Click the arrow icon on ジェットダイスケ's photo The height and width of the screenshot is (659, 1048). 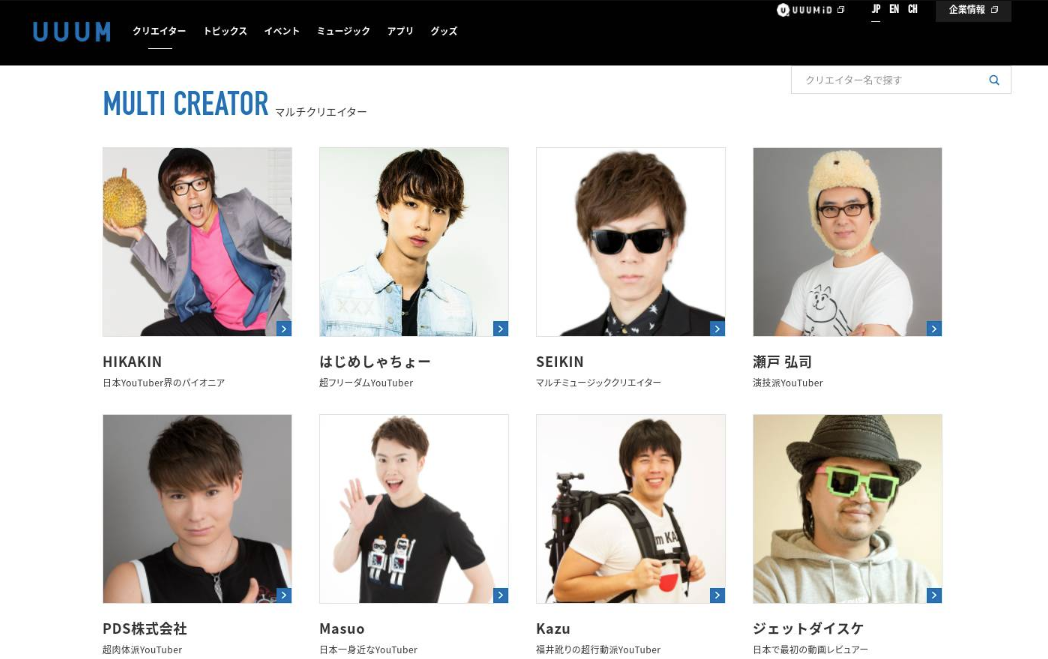(x=934, y=595)
